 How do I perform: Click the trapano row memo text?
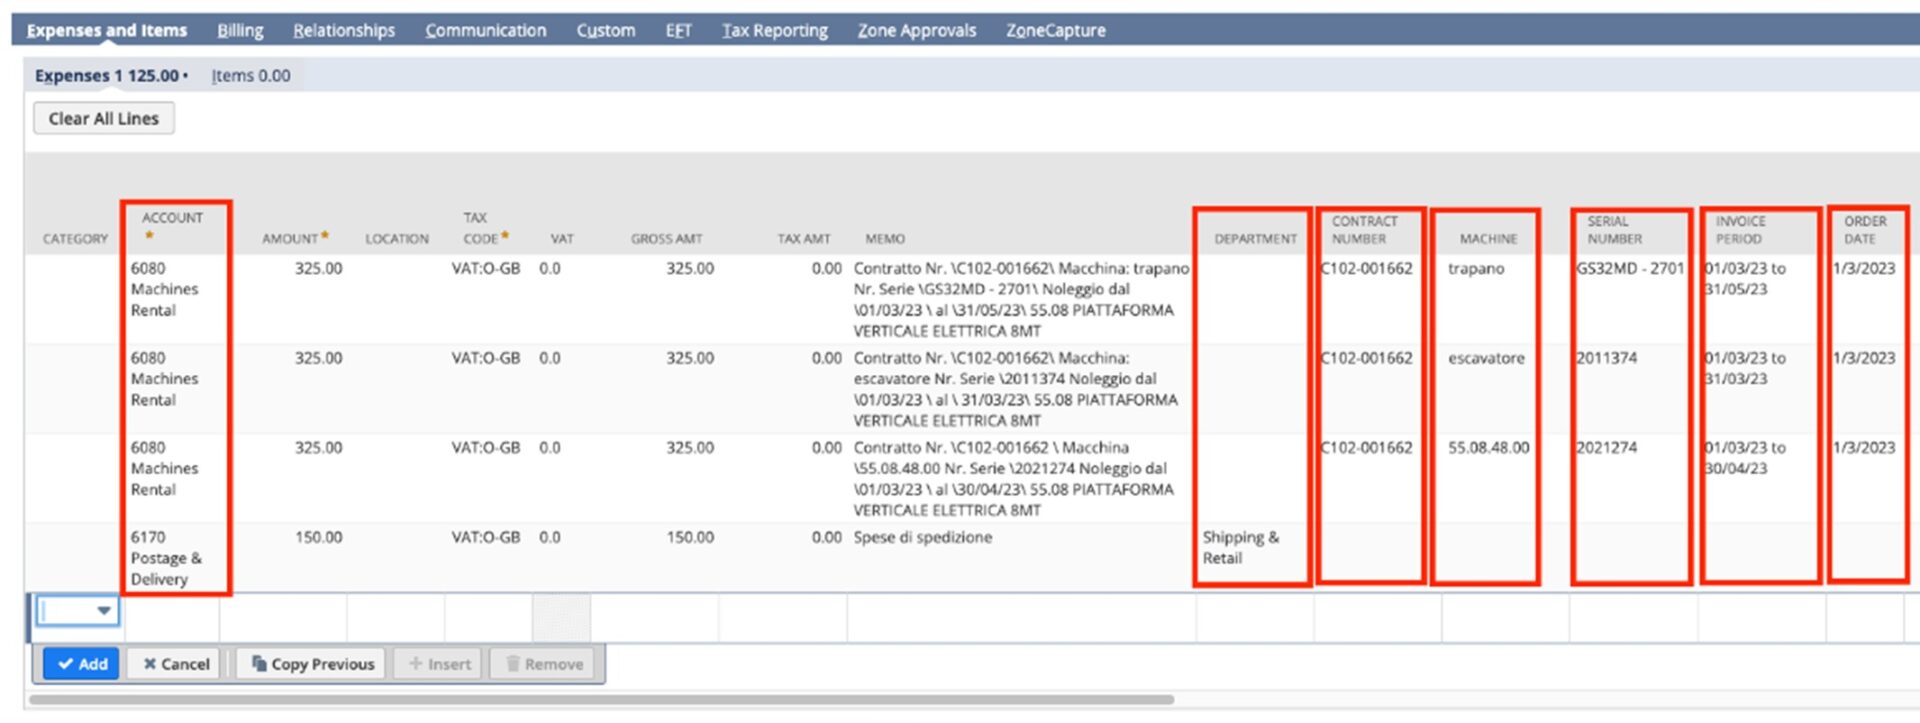point(1021,299)
